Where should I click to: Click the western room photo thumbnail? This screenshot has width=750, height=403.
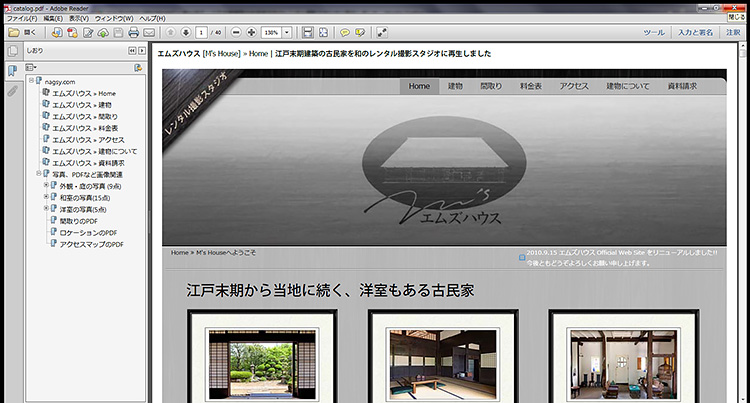[624, 364]
